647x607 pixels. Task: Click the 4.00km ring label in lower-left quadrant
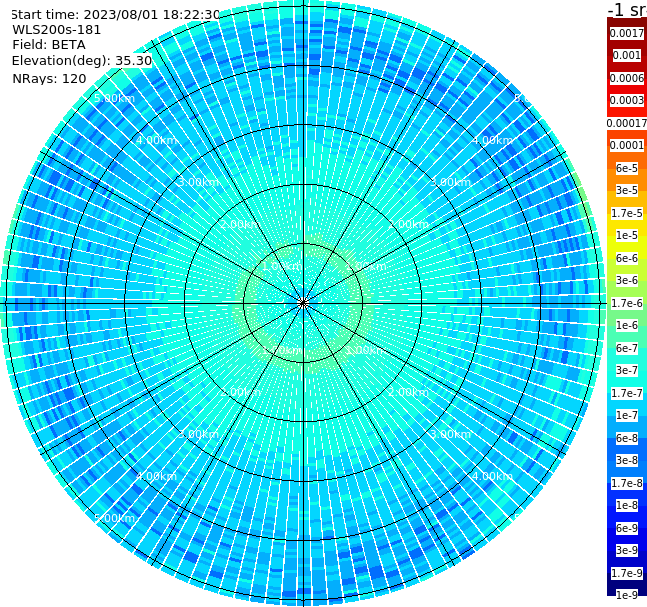156,476
